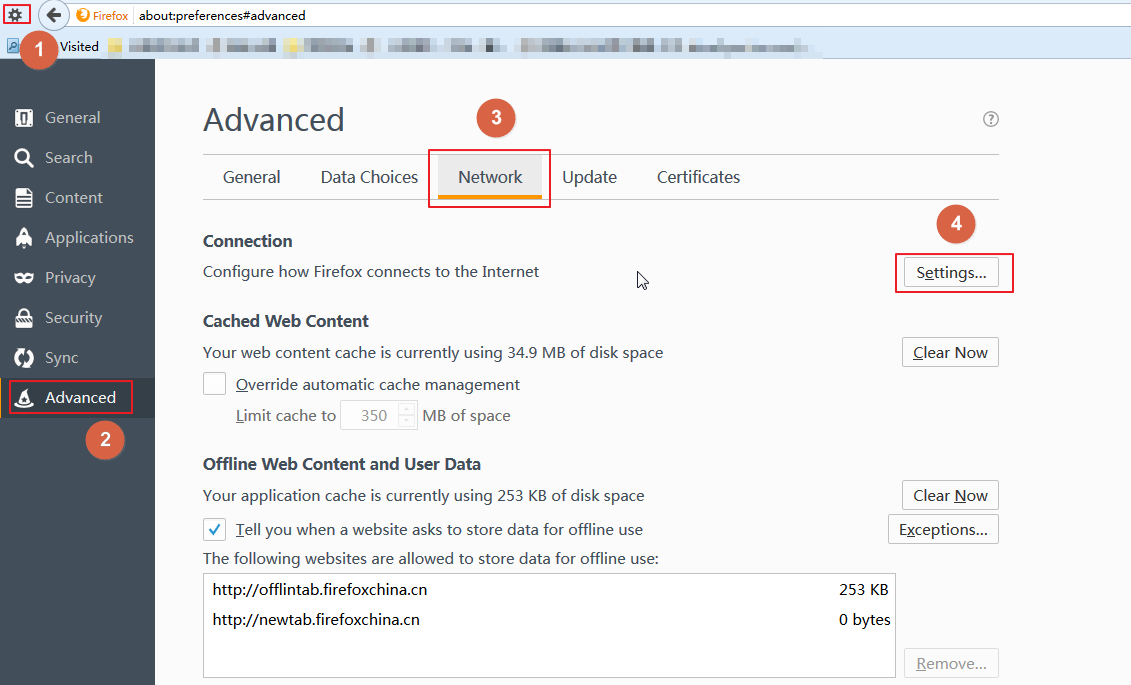The height and width of the screenshot is (685, 1131).
Task: Click the Applications rocket icon in the sidebar
Action: click(x=25, y=238)
